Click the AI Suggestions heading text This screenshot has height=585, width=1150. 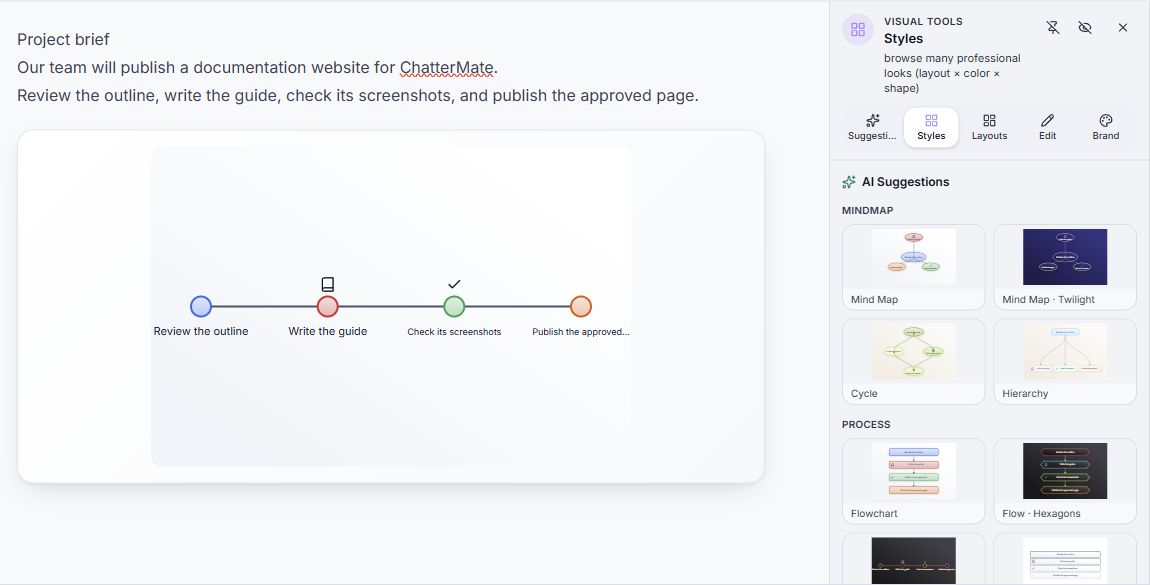pyautogui.click(x=906, y=182)
